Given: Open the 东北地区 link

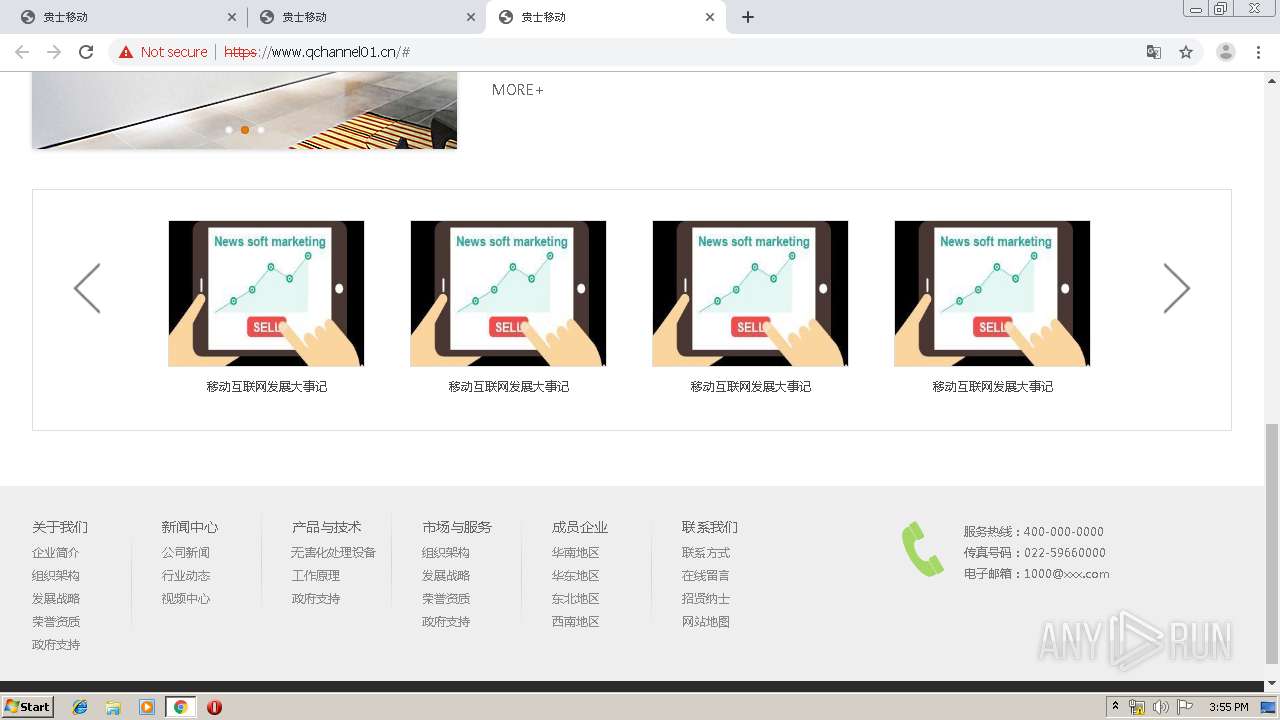Looking at the screenshot, I should [x=576, y=599].
